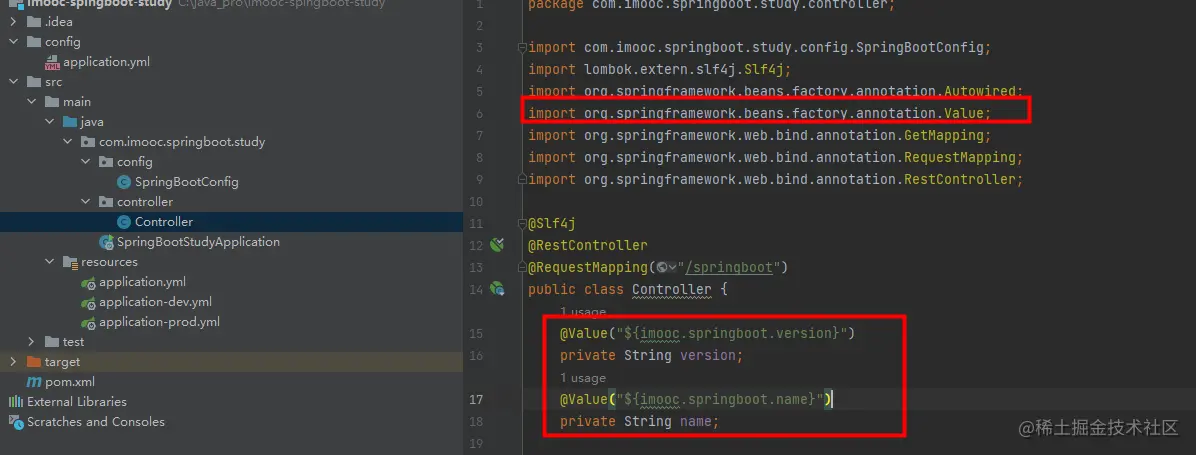Click line number 6 in the gutter
1196x455 pixels.
click(479, 114)
